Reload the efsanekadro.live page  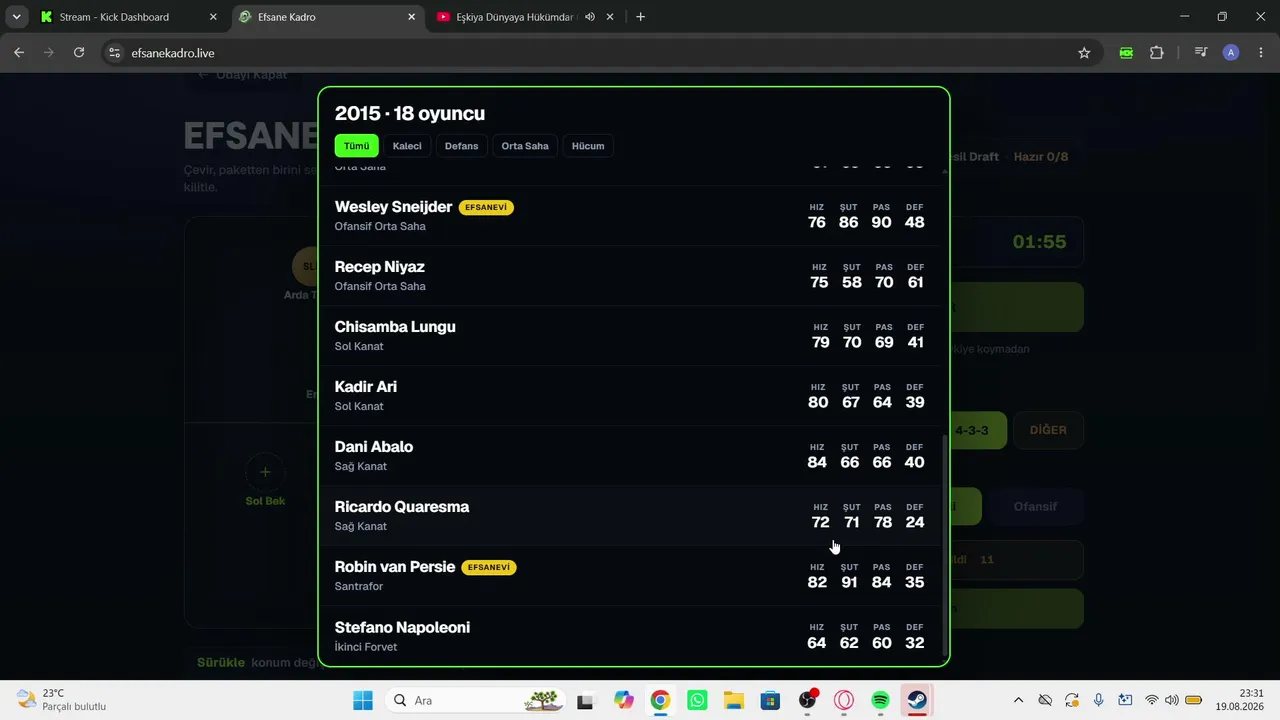pyautogui.click(x=79, y=53)
